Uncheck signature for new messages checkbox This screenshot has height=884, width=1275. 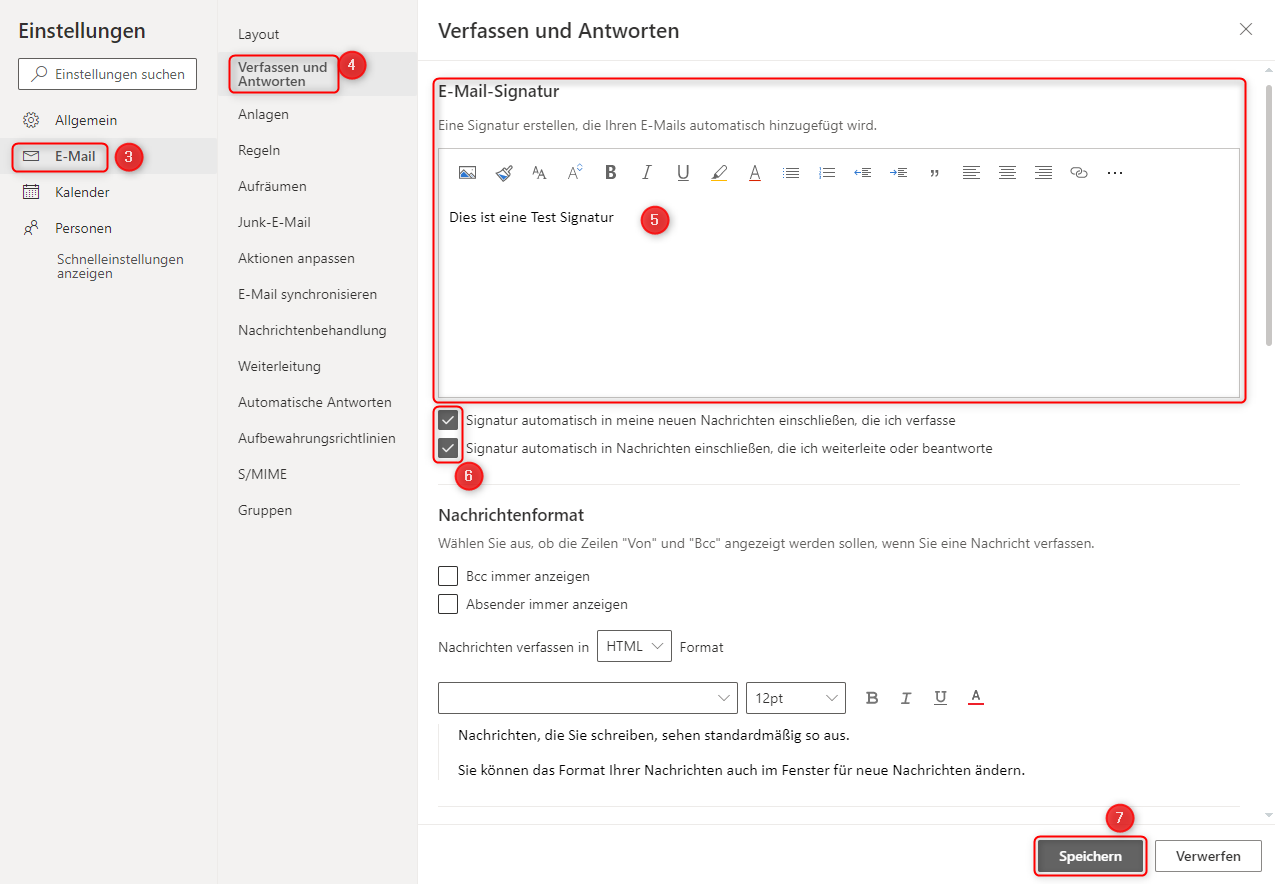point(448,420)
